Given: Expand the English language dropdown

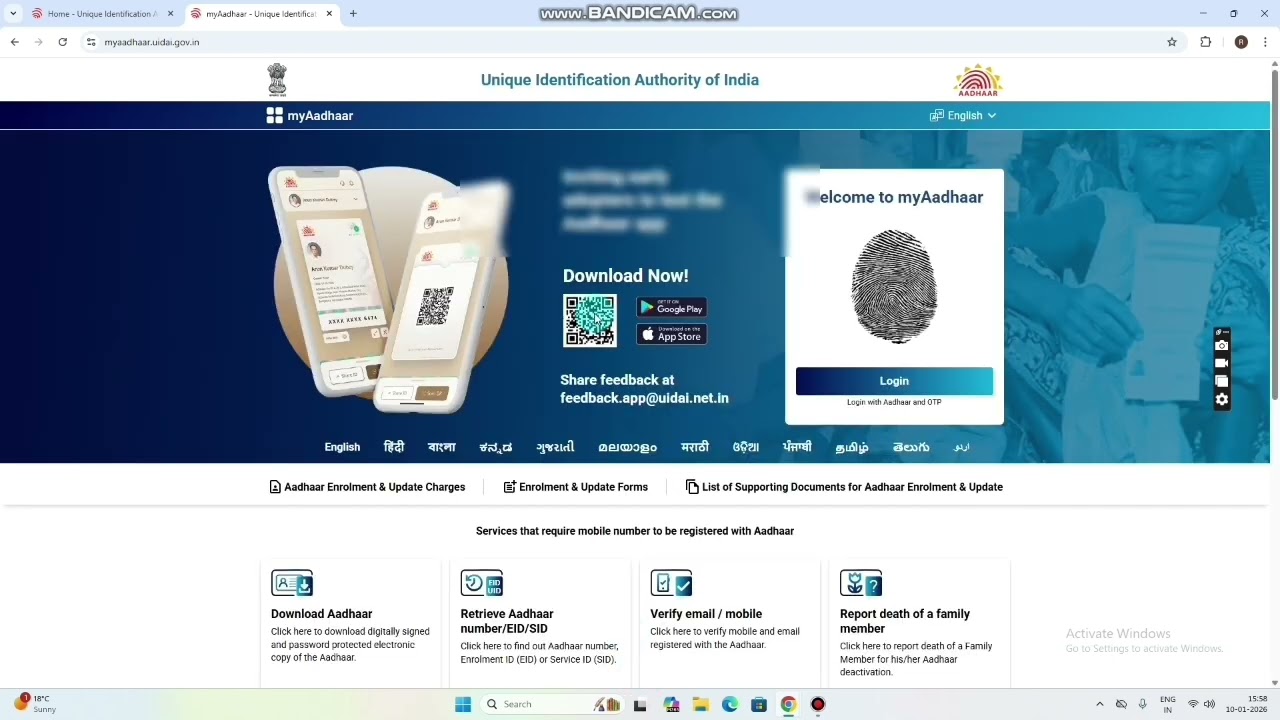Looking at the screenshot, I should click(x=963, y=116).
